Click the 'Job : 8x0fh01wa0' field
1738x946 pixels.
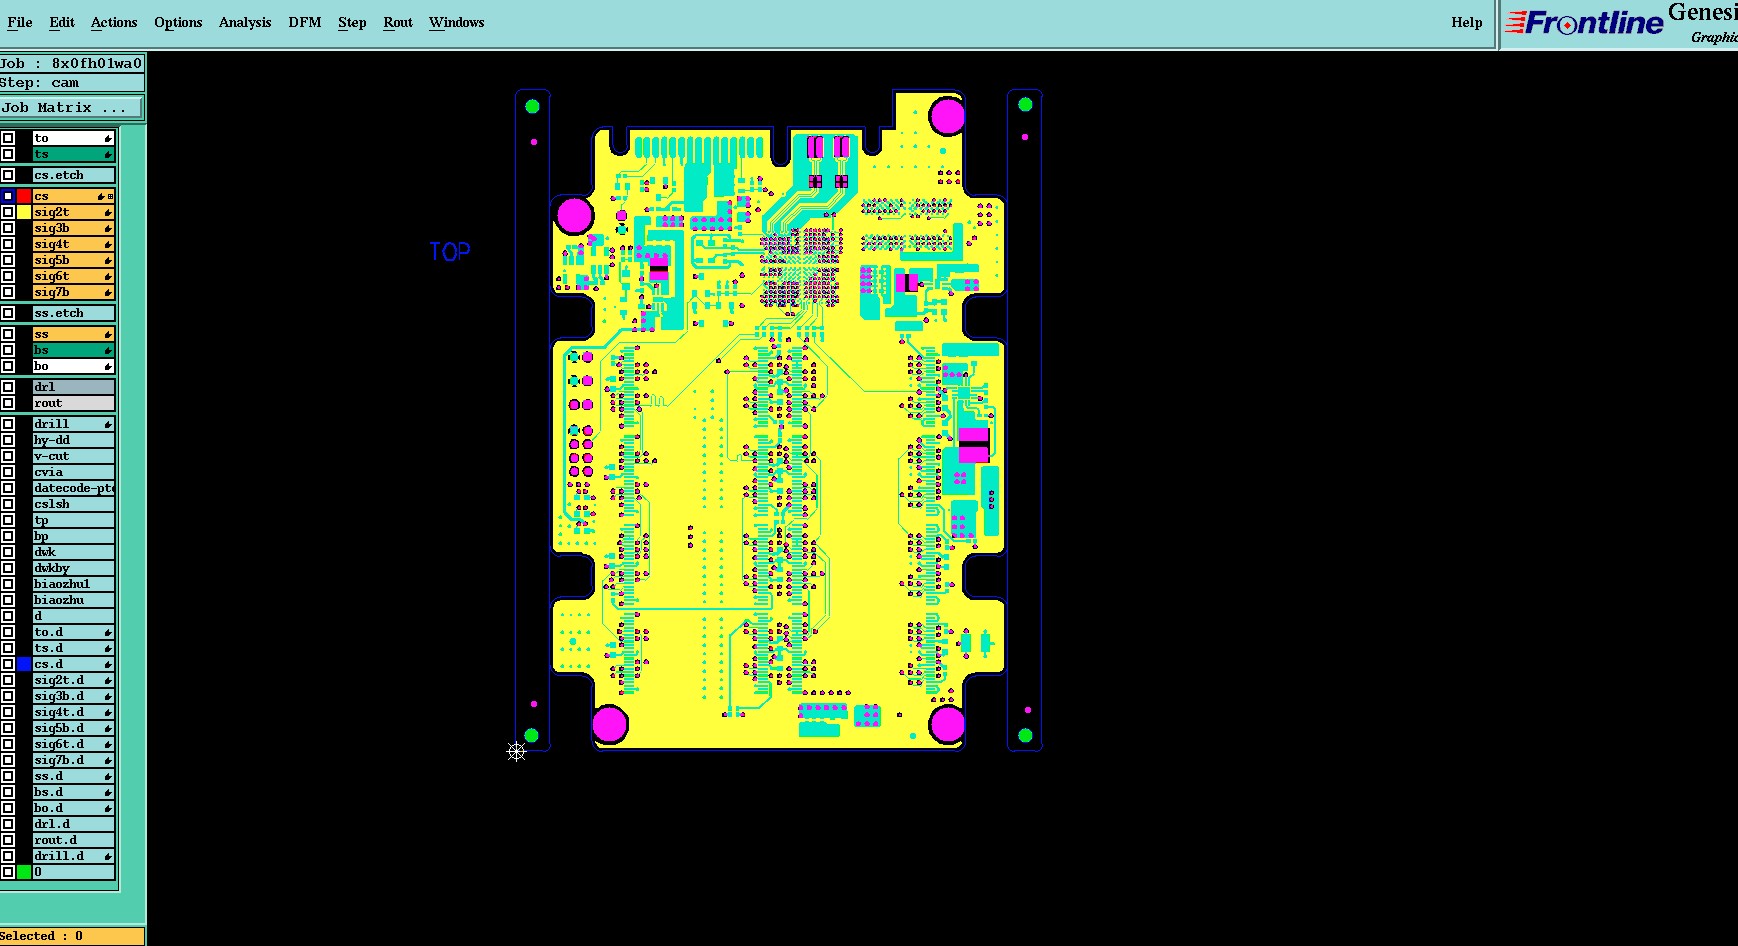(72, 63)
